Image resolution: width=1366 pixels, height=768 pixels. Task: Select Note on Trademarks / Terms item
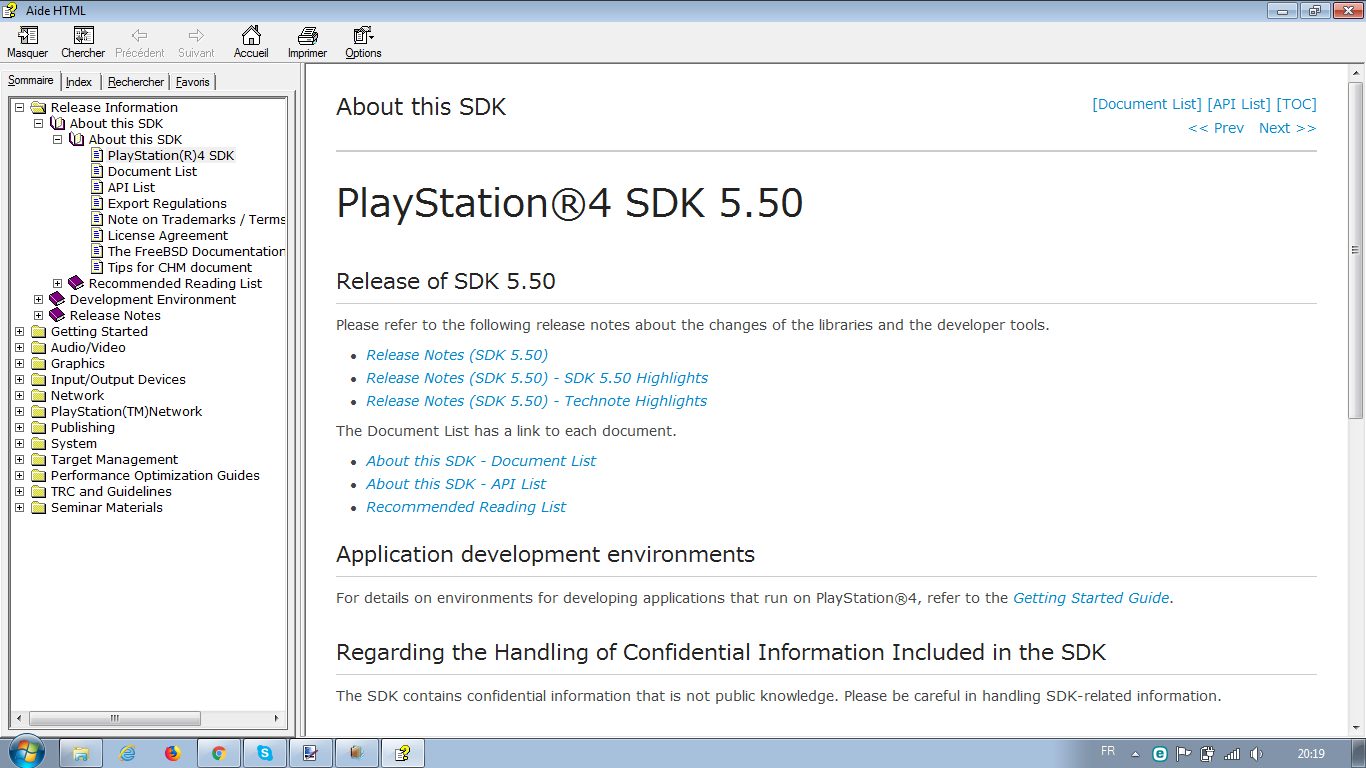click(196, 219)
